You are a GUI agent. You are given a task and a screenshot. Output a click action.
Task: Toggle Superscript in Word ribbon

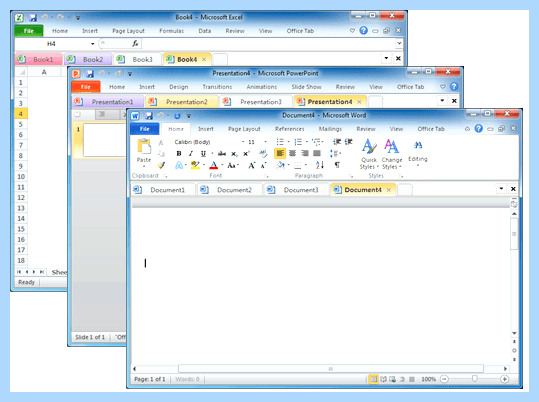coord(246,153)
